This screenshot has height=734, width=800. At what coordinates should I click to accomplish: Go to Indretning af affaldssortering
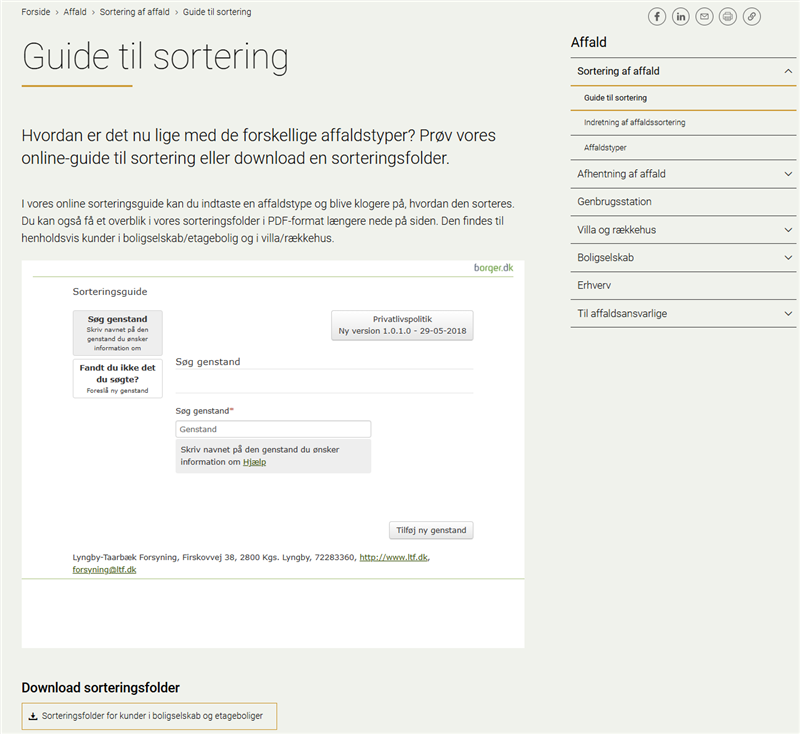(634, 122)
